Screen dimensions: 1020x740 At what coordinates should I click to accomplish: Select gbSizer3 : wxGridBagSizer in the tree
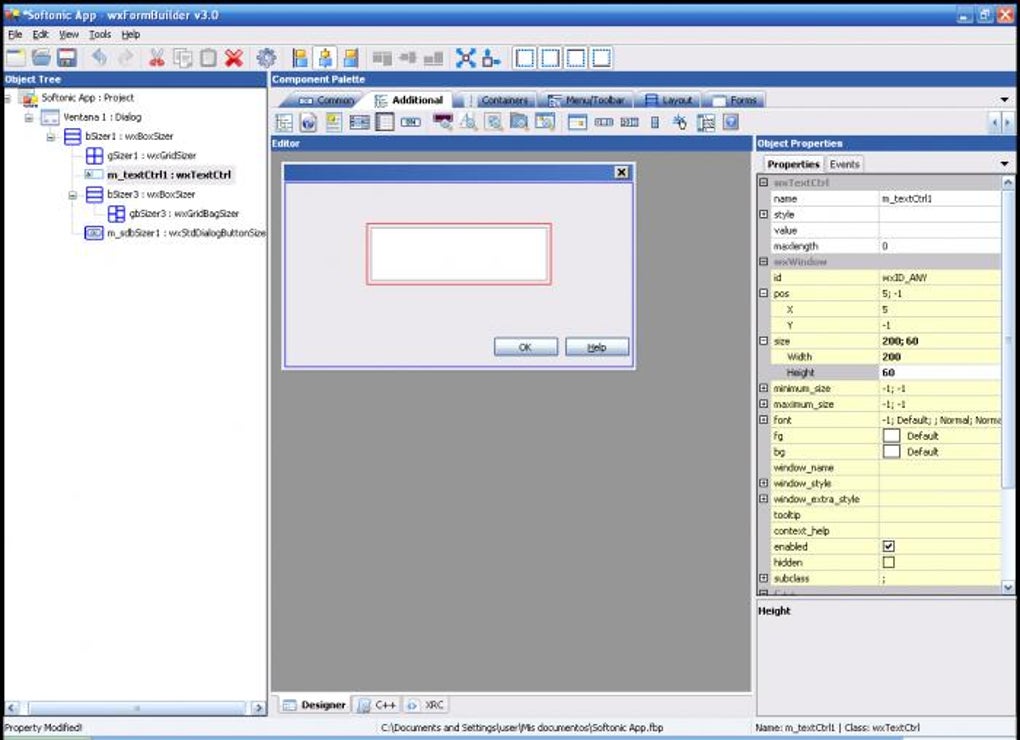click(184, 213)
